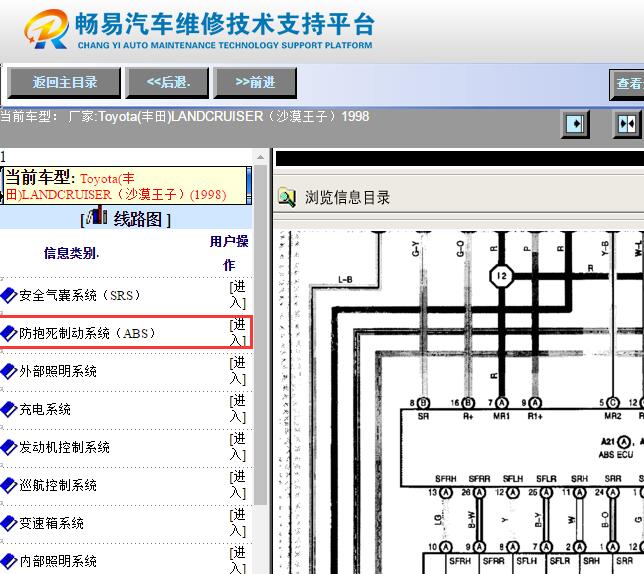Click the left panel scrollbar up arrow

[x=260, y=157]
